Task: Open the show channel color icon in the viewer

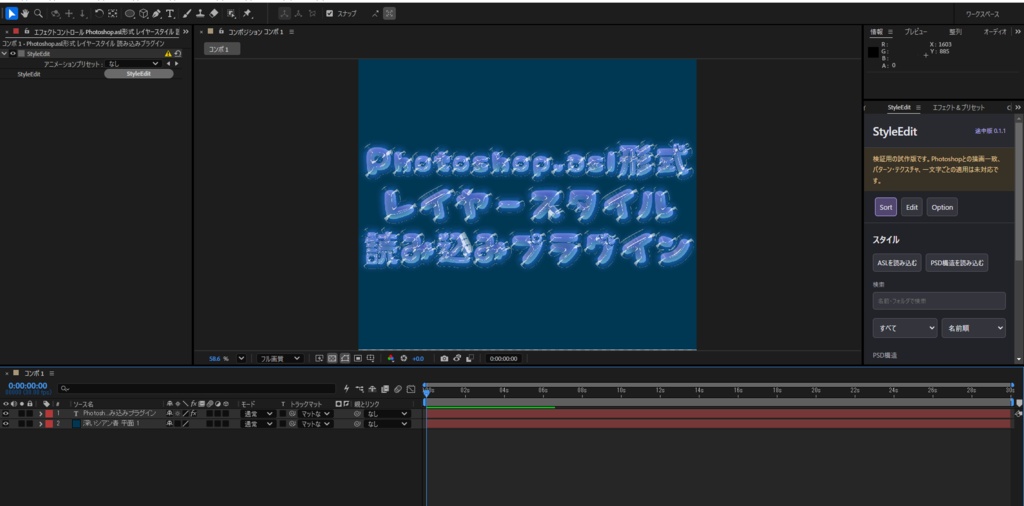Action: coord(391,358)
